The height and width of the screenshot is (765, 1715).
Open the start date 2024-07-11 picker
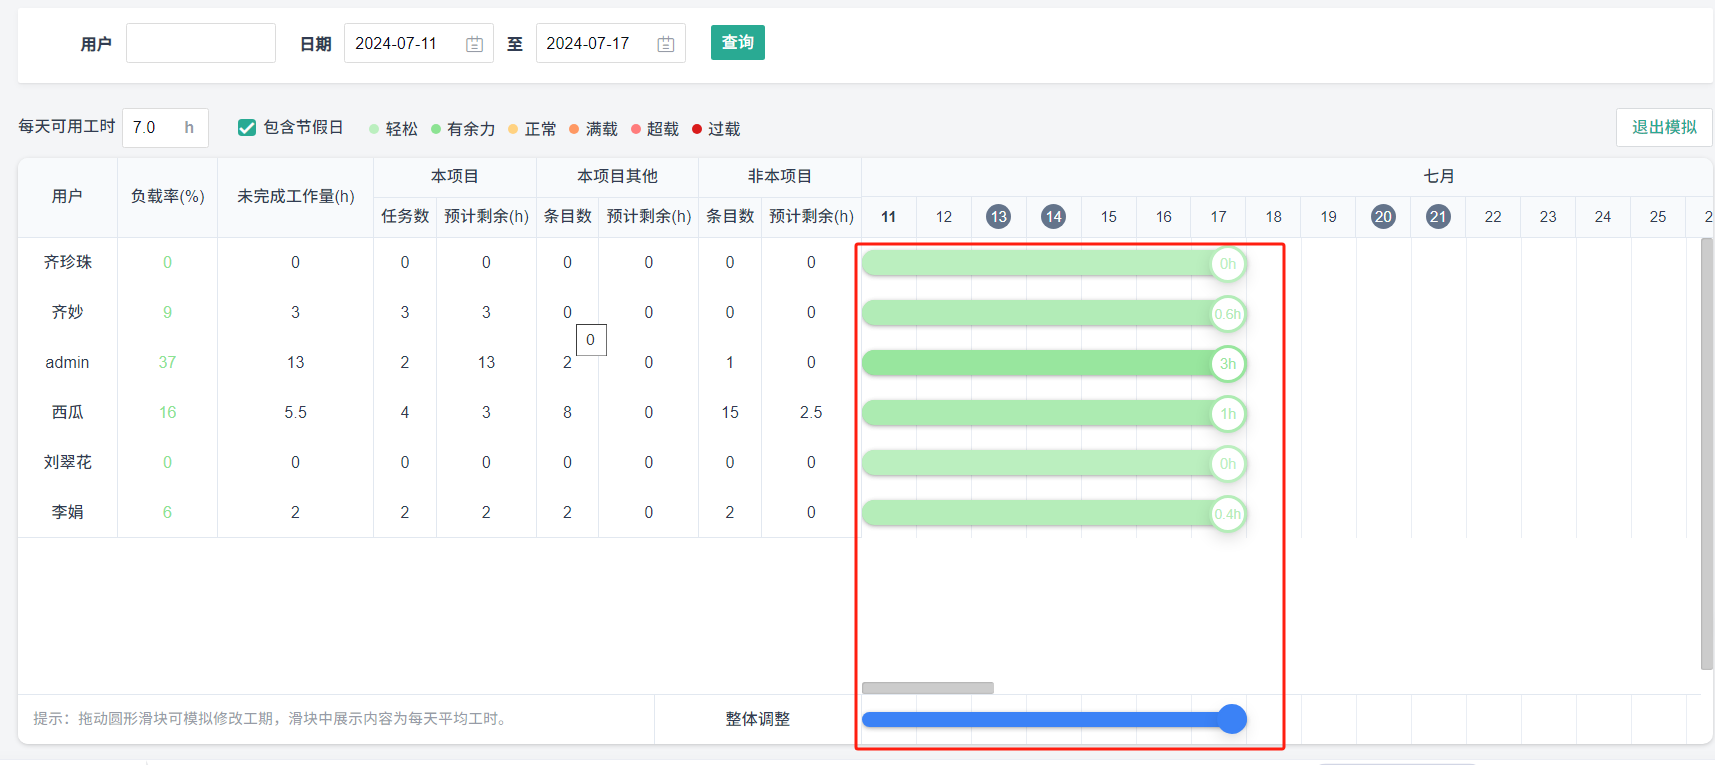[405, 44]
